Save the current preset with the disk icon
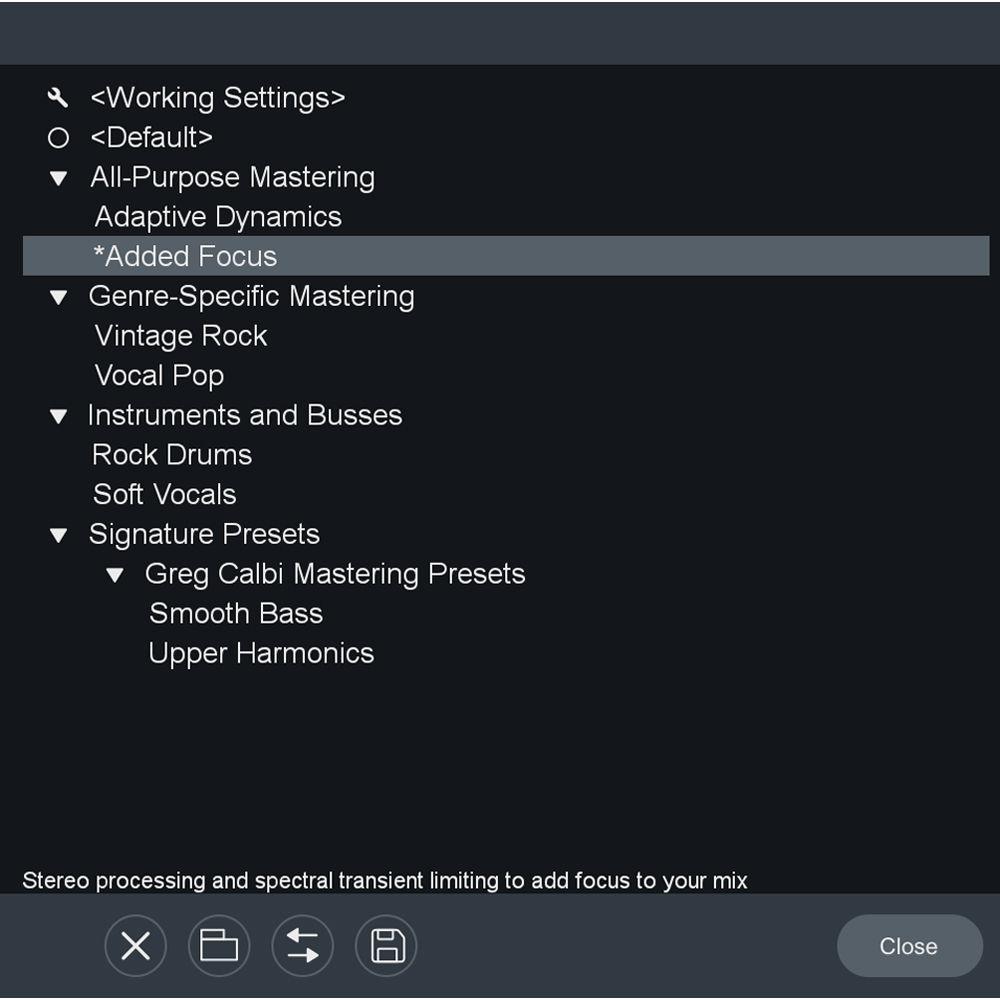 pos(386,945)
